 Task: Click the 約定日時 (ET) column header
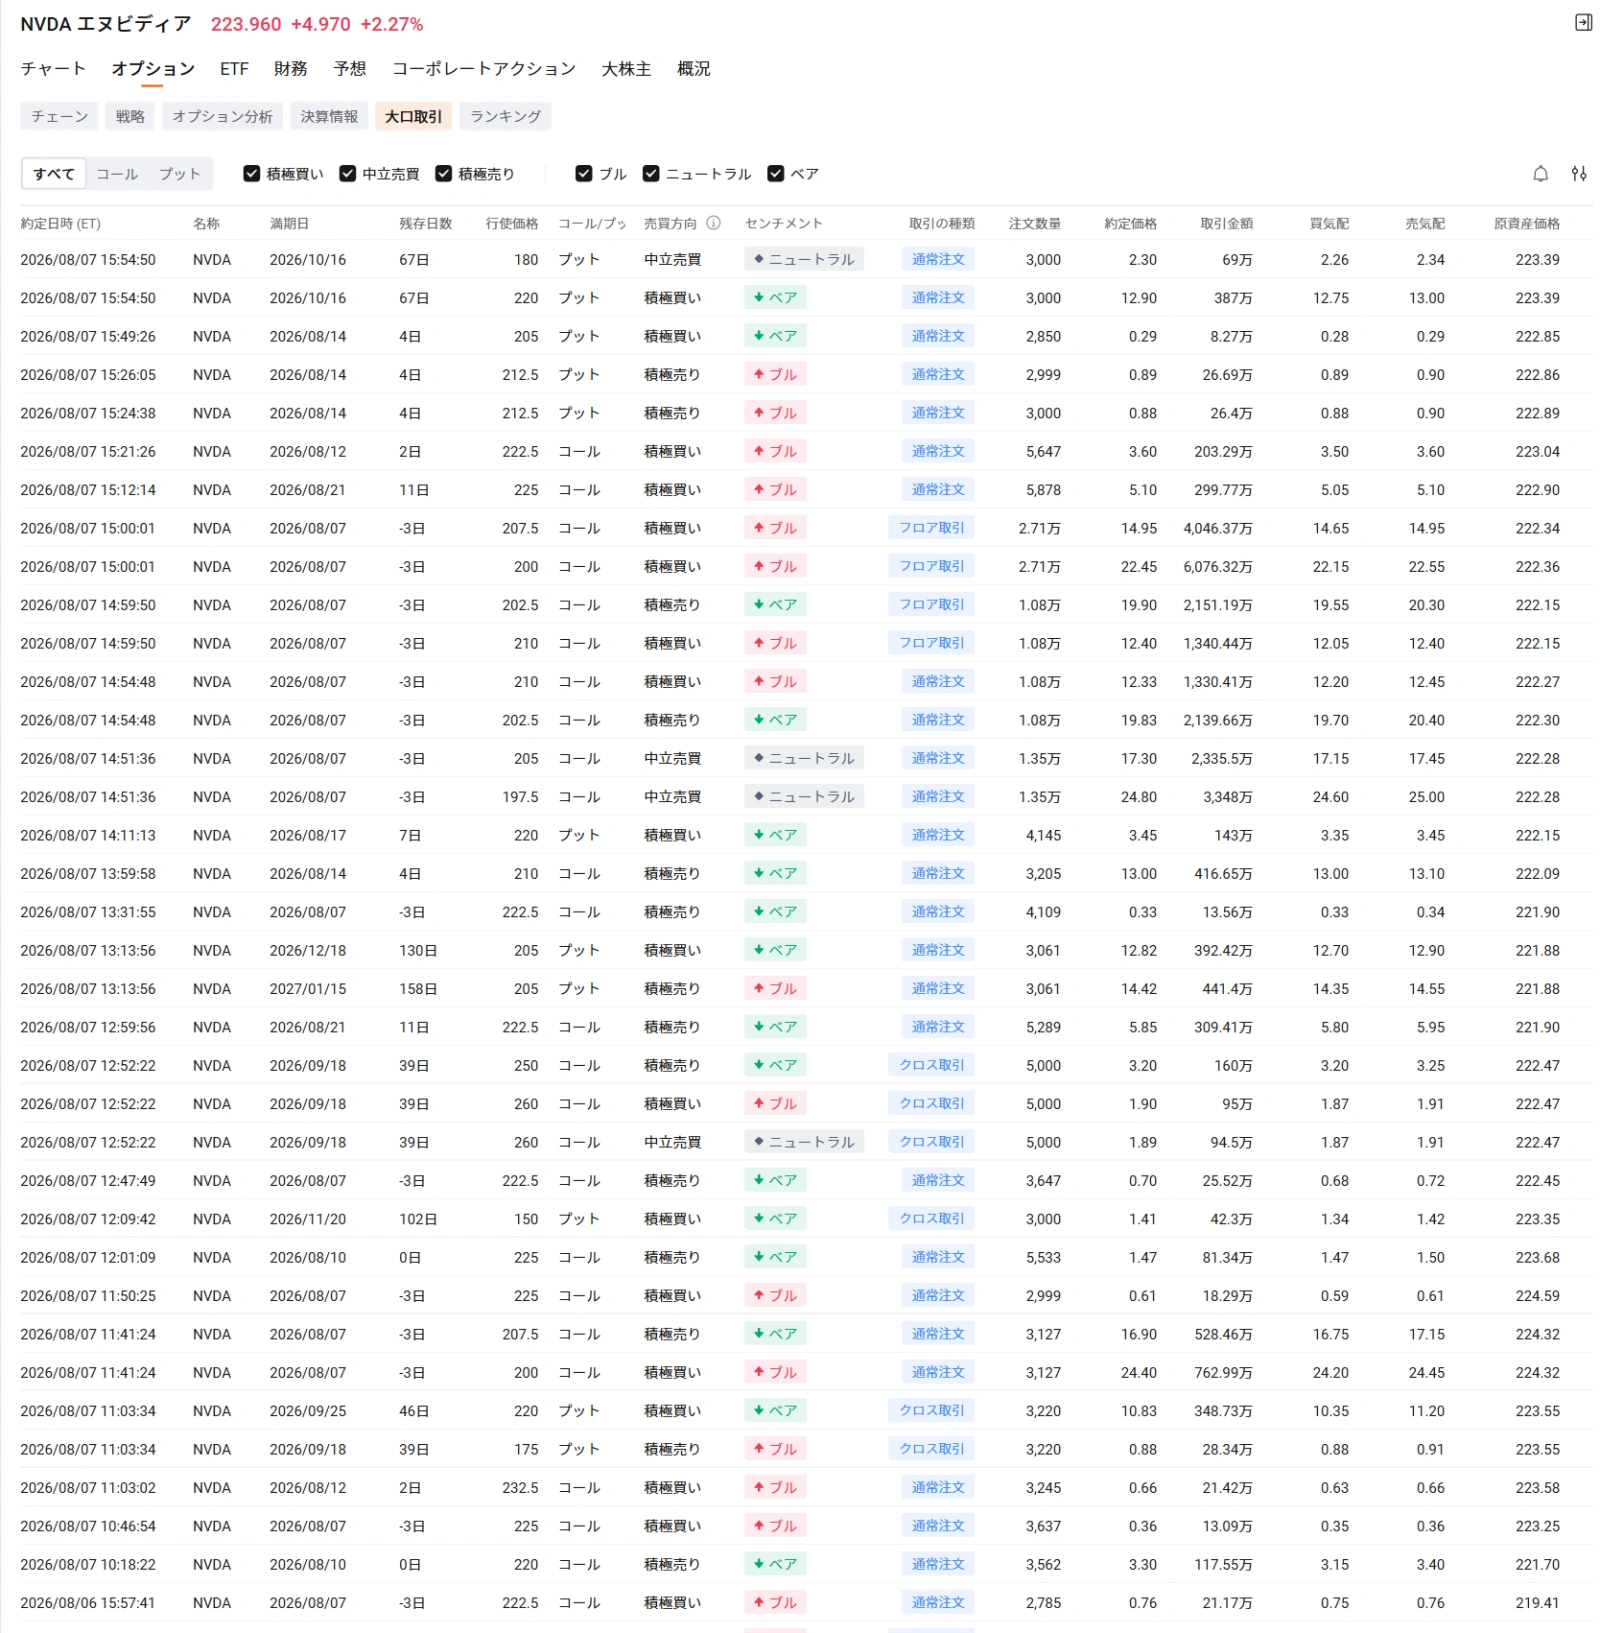click(x=60, y=223)
